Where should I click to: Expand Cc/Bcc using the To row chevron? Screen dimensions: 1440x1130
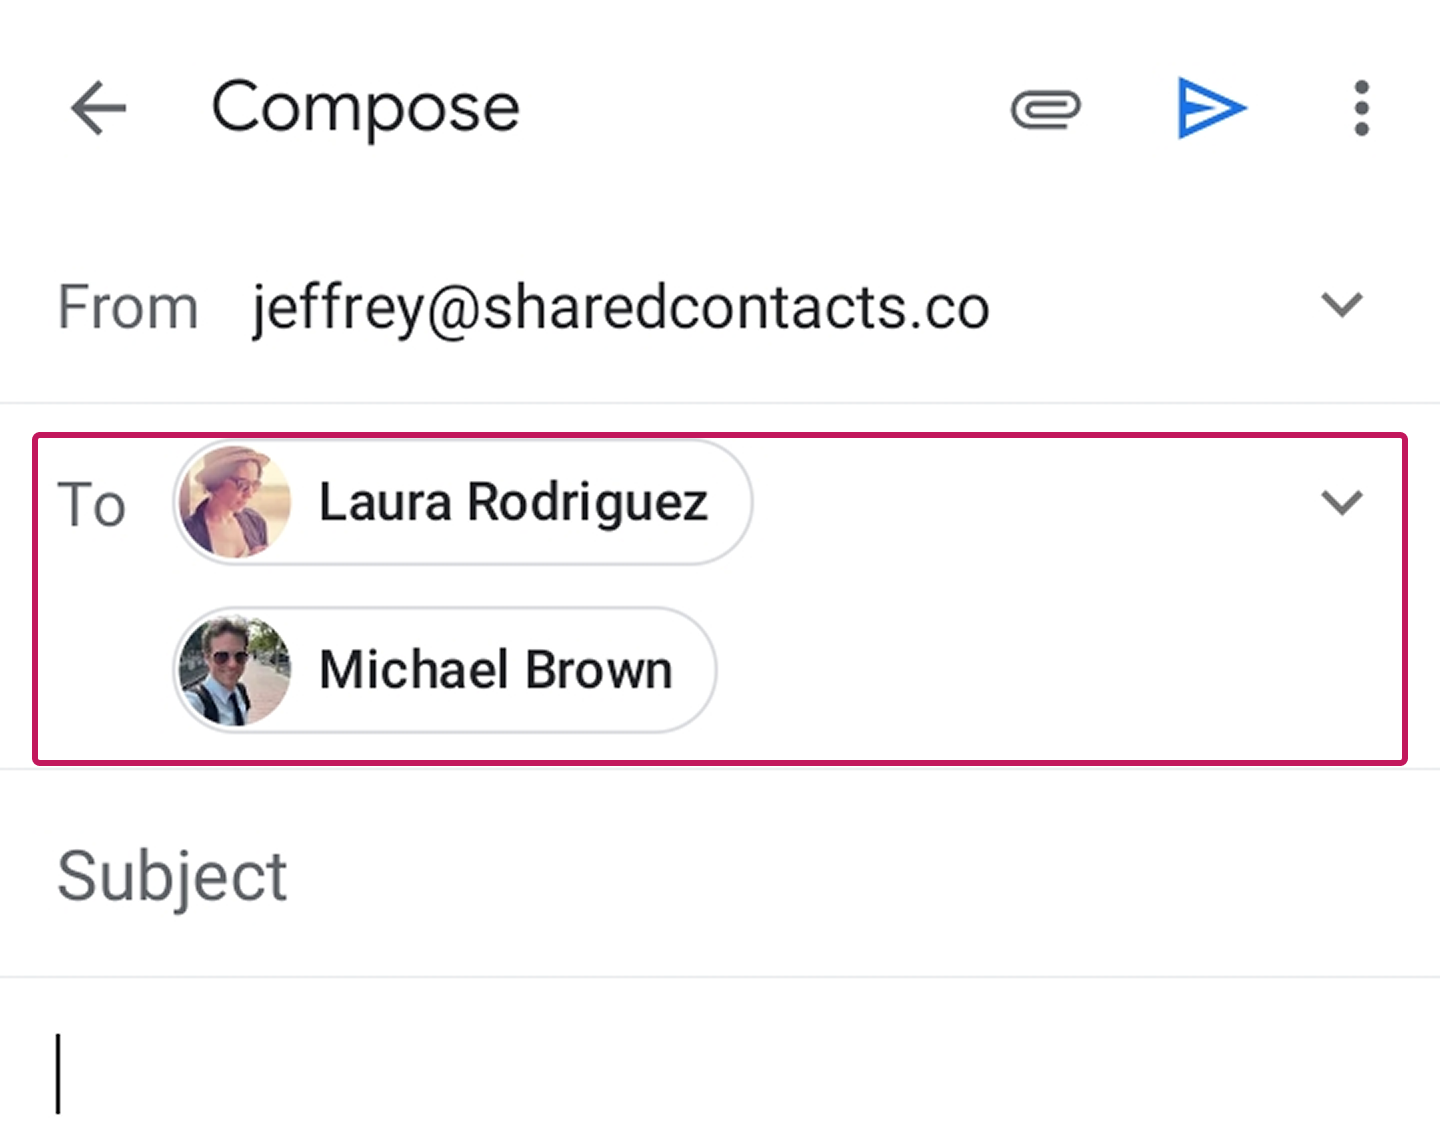pyautogui.click(x=1341, y=502)
